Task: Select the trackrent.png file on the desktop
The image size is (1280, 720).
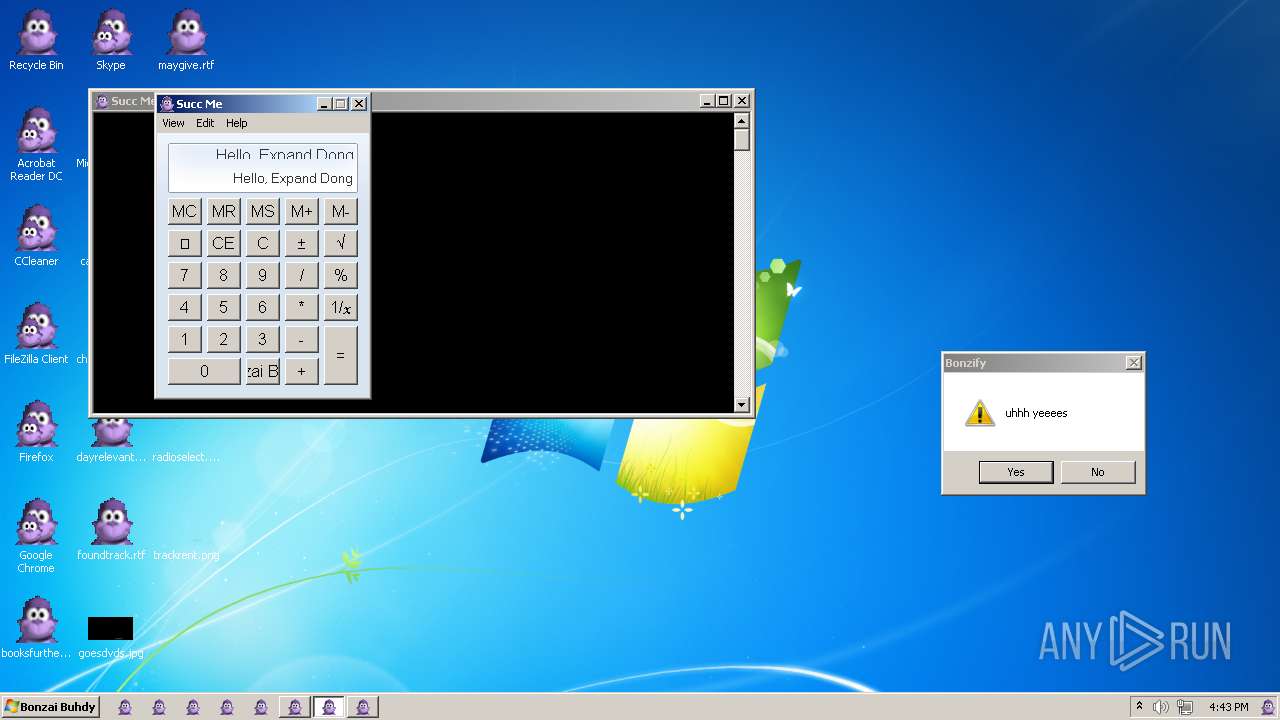Action: [186, 554]
